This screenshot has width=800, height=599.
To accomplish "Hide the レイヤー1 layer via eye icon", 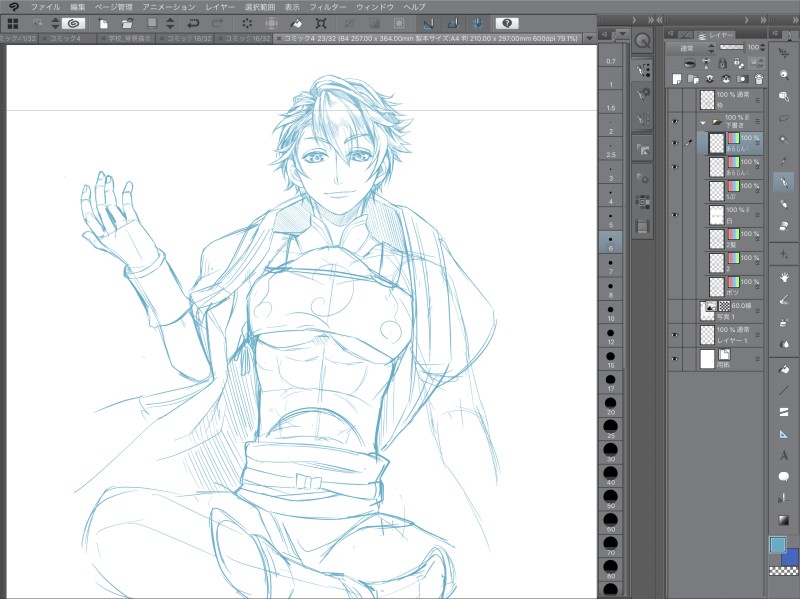I will coord(675,335).
